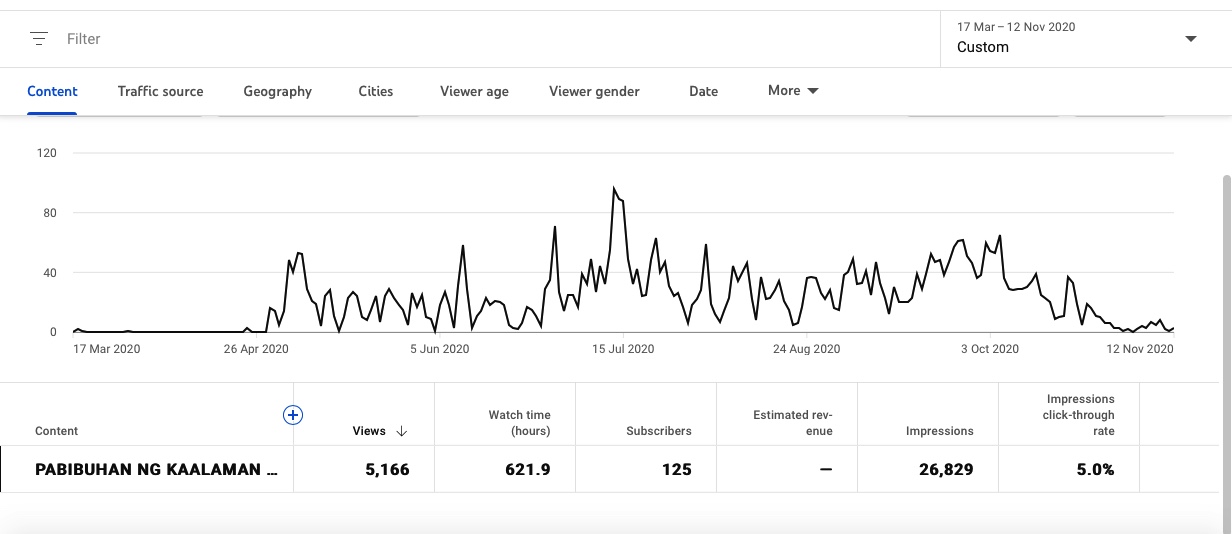Switch to the Cities tab
This screenshot has height=534, width=1232.
[376, 91]
